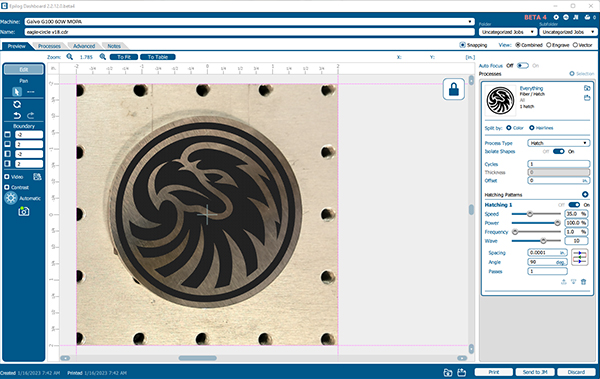Click the top save icon beside Everything process
Viewport: 600px width, 379px height.
pos(587,88)
